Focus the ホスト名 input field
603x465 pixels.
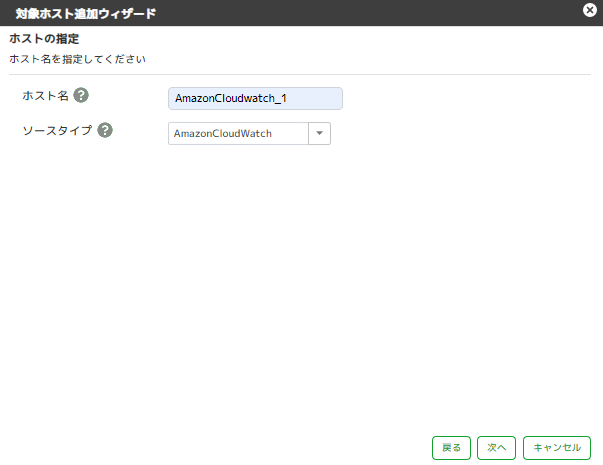pyautogui.click(x=255, y=98)
